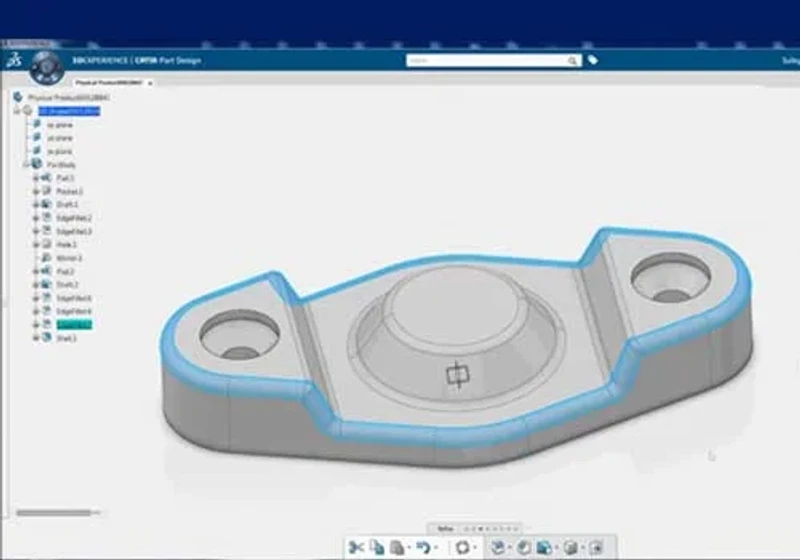The image size is (800, 560).
Task: Select the zx plane in tree
Action: [x=60, y=151]
